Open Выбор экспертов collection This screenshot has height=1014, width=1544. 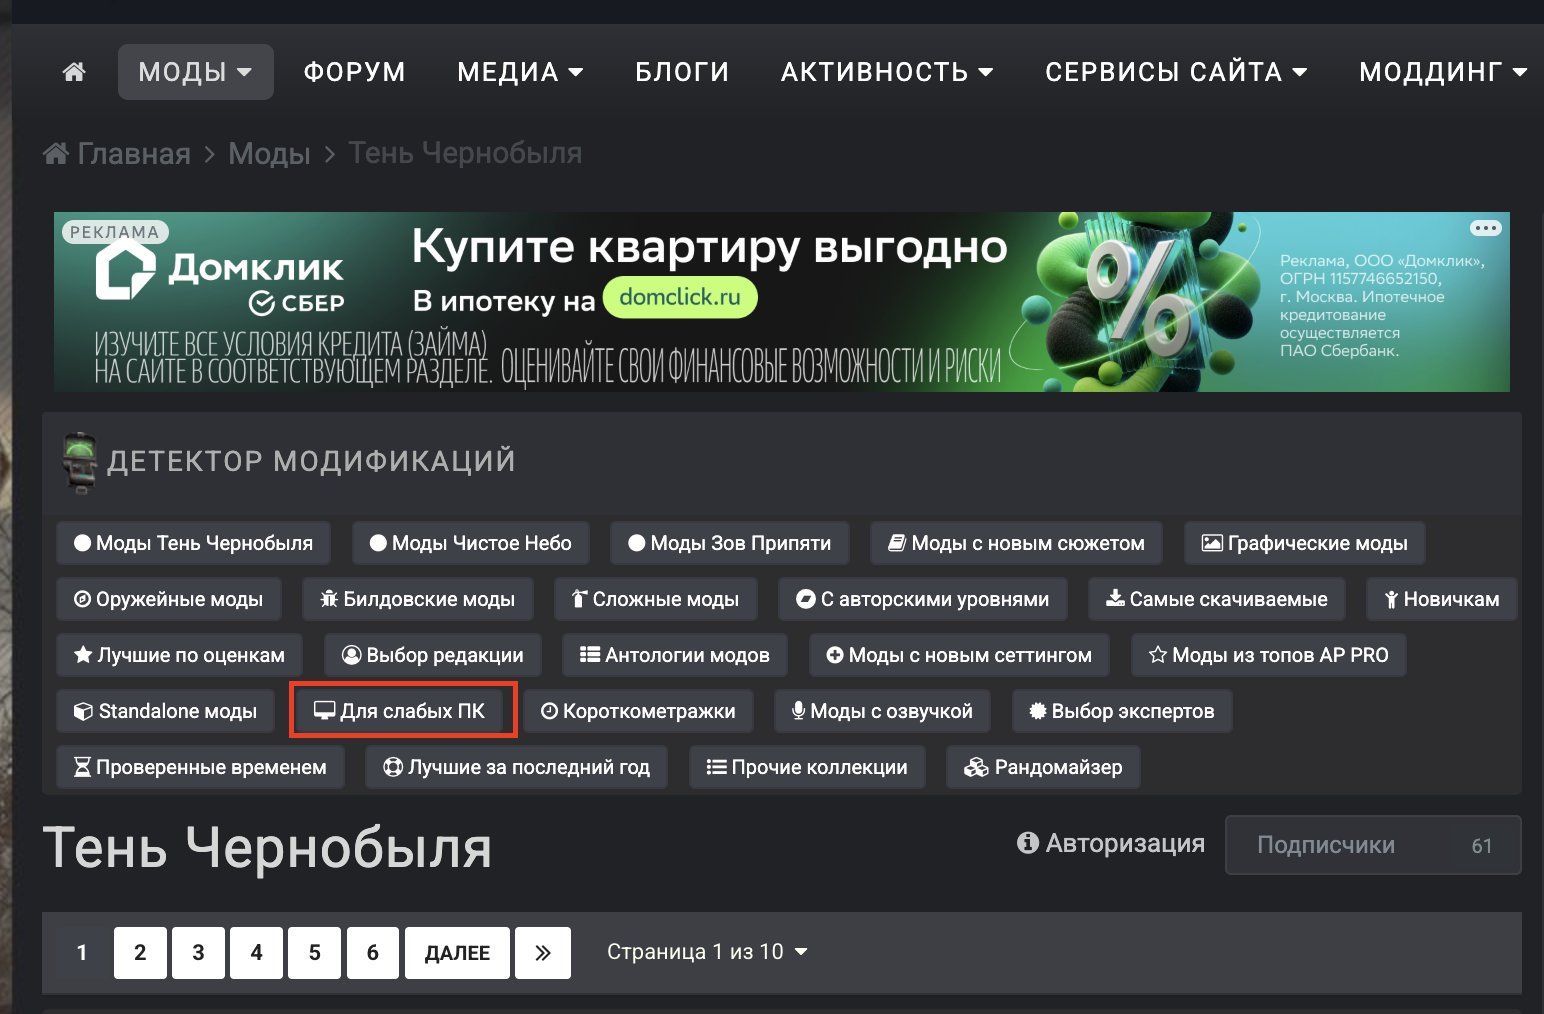point(1122,711)
